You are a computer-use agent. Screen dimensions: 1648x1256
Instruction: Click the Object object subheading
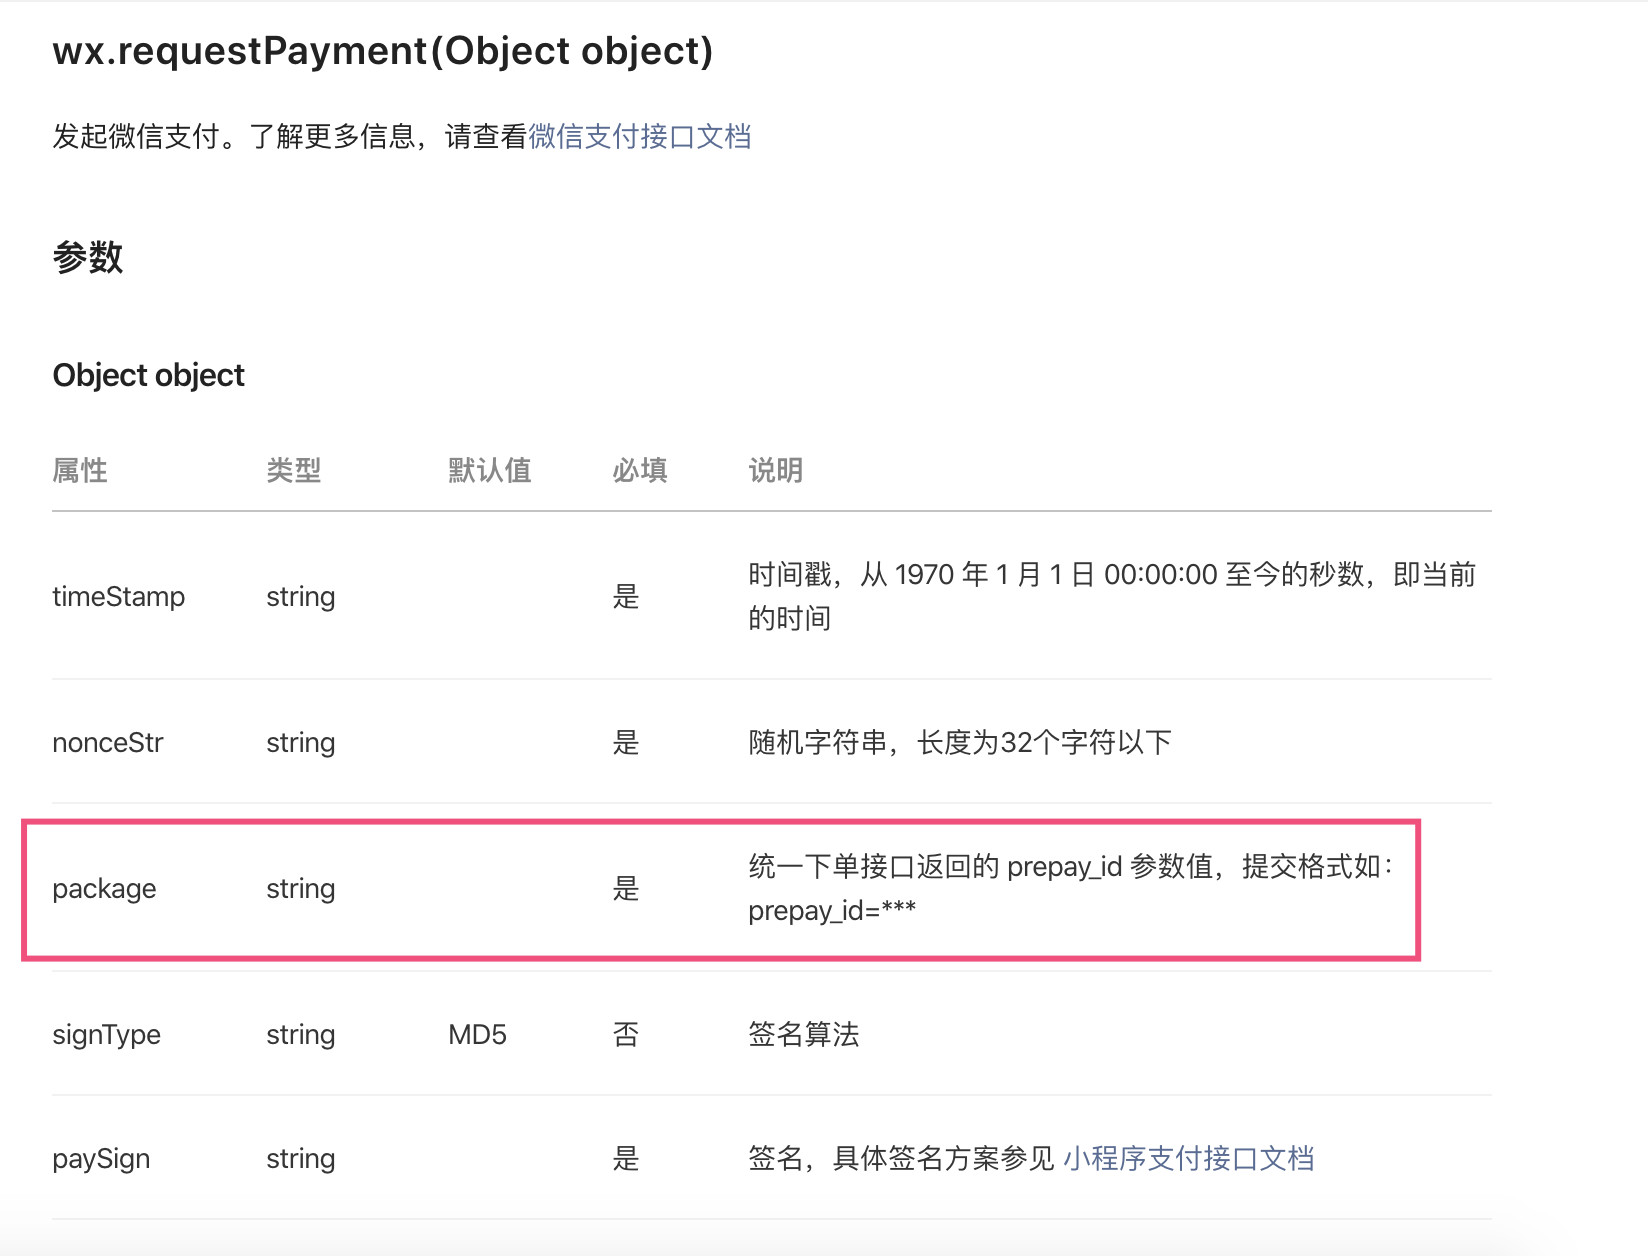[x=148, y=375]
